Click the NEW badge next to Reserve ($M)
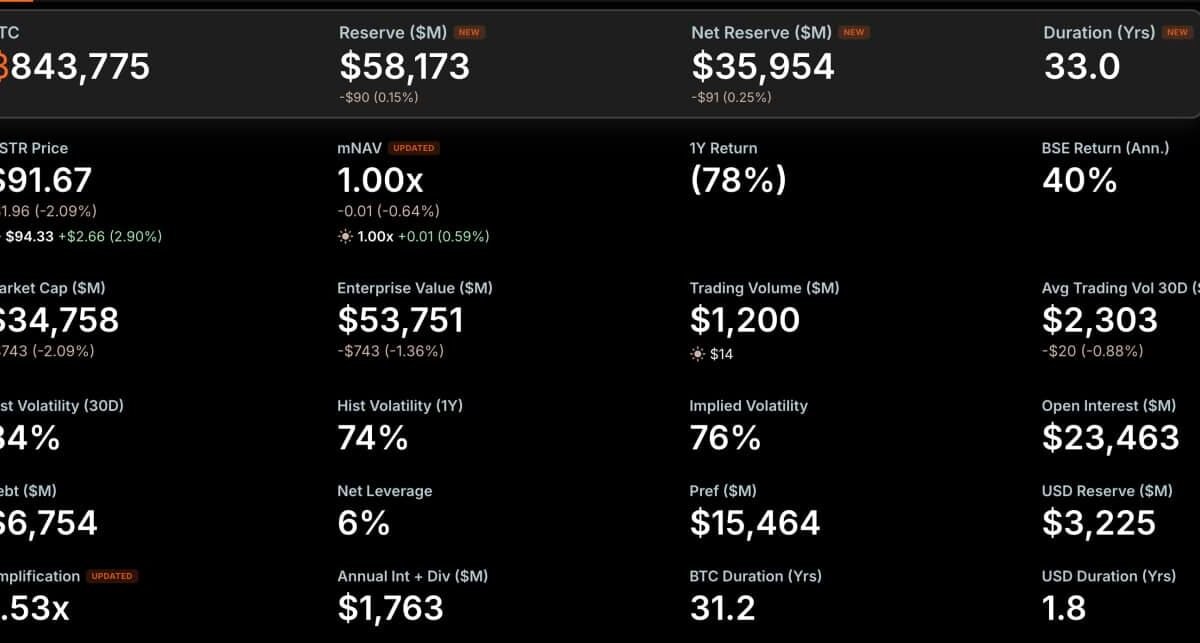1200x643 pixels. [x=469, y=33]
